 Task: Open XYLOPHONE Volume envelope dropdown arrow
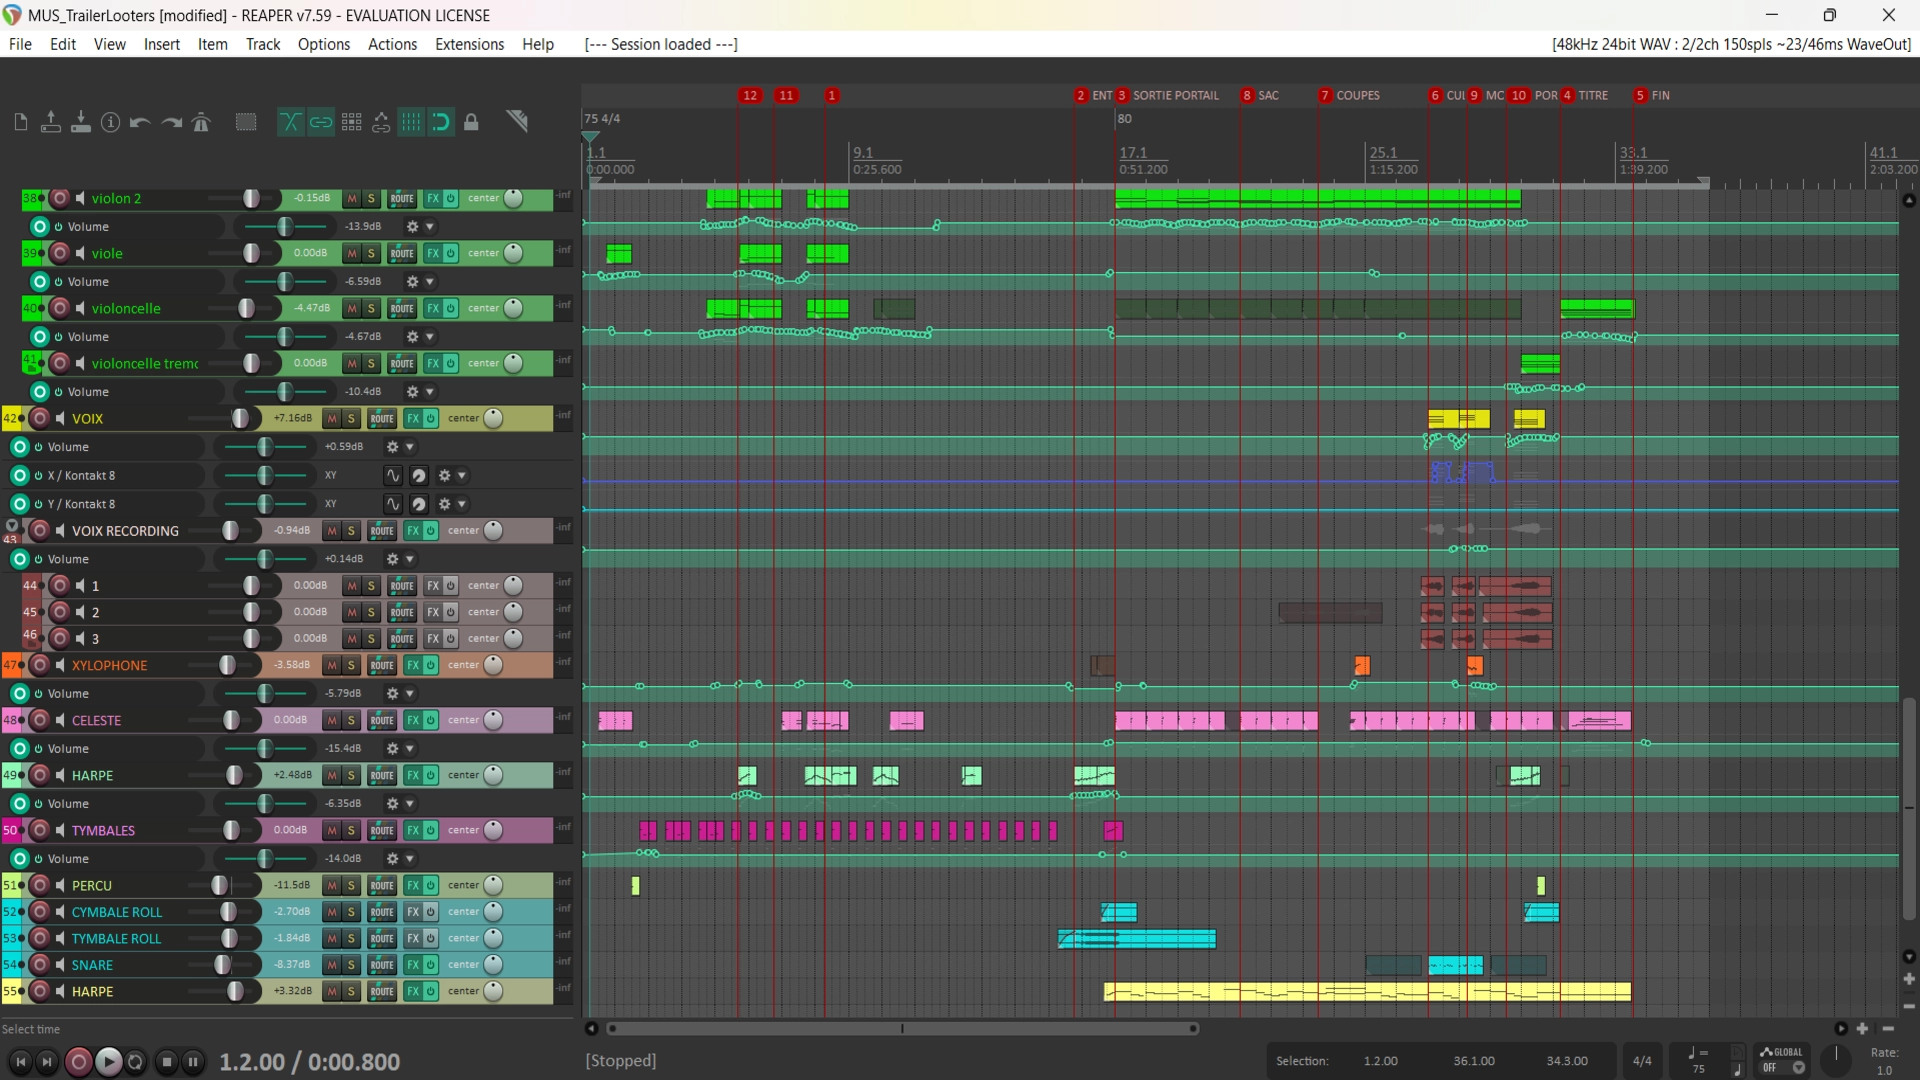(410, 694)
